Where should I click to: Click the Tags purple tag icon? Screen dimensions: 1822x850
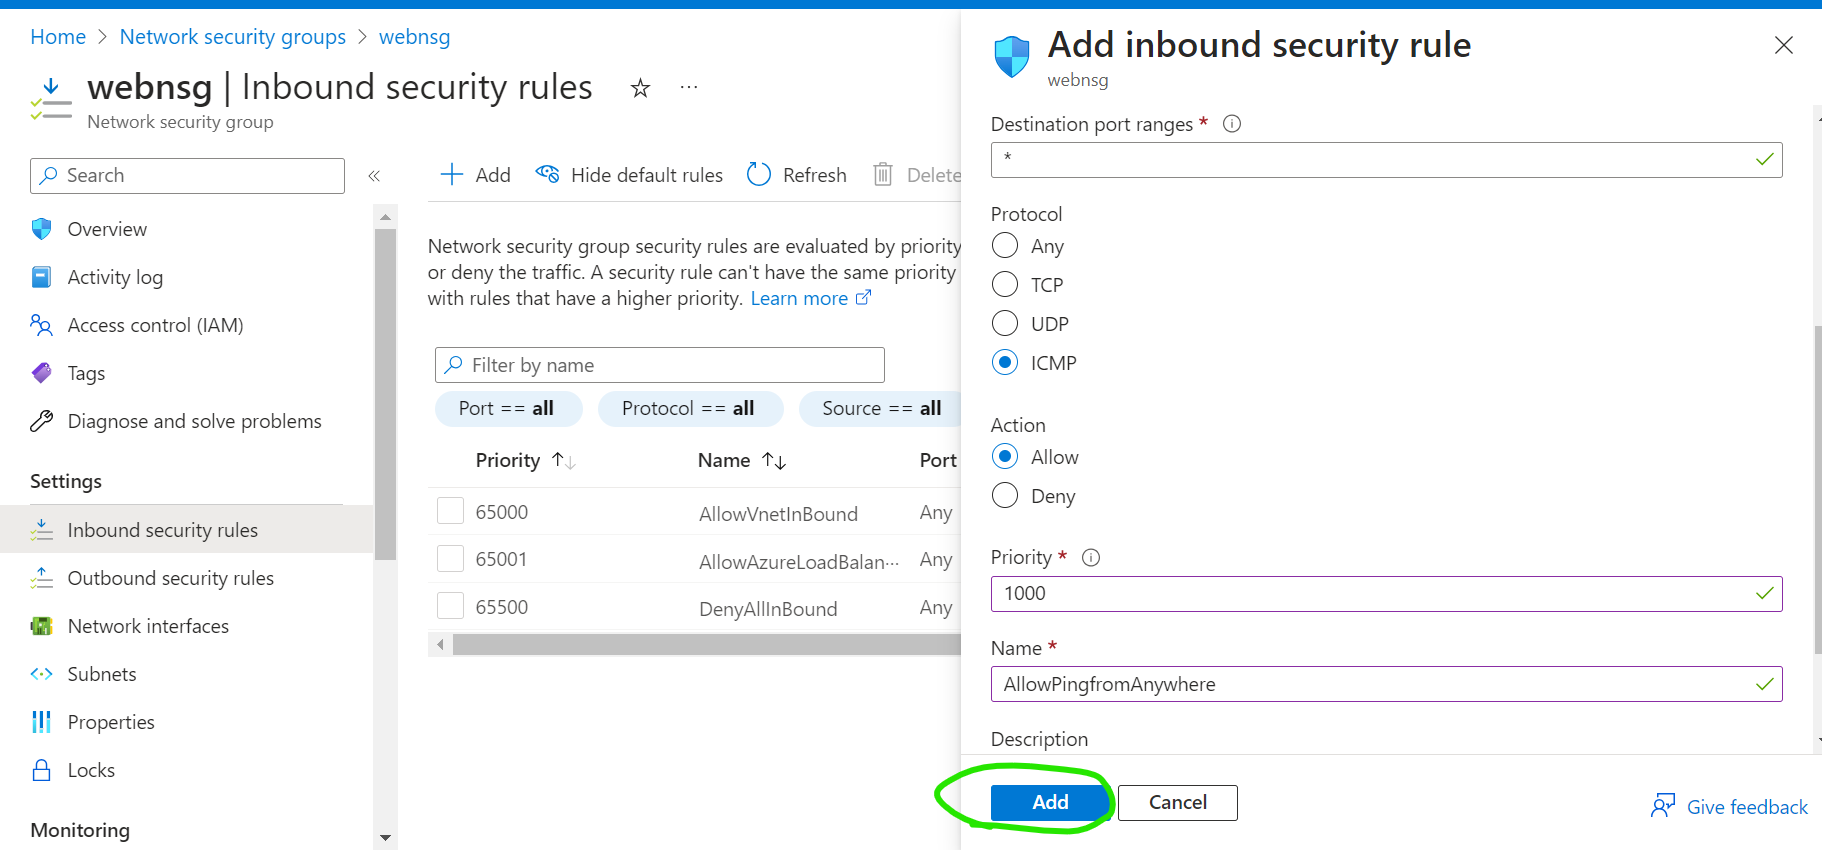[x=41, y=373]
